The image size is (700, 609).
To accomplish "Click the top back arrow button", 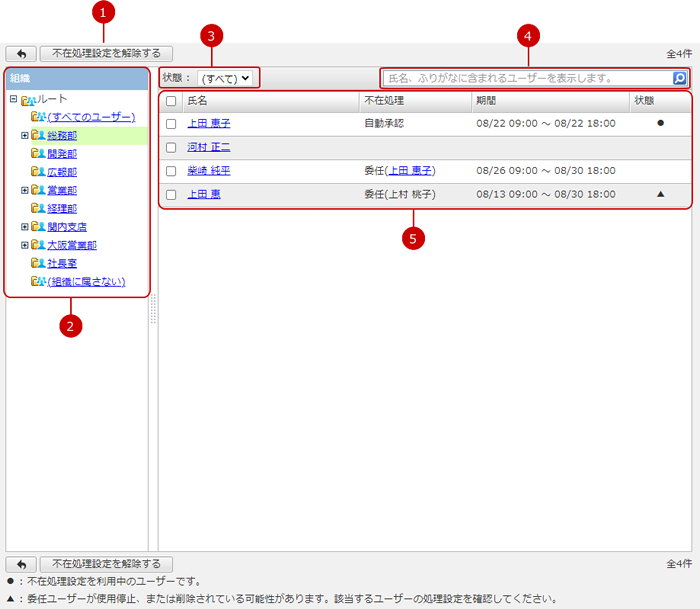I will (x=21, y=54).
